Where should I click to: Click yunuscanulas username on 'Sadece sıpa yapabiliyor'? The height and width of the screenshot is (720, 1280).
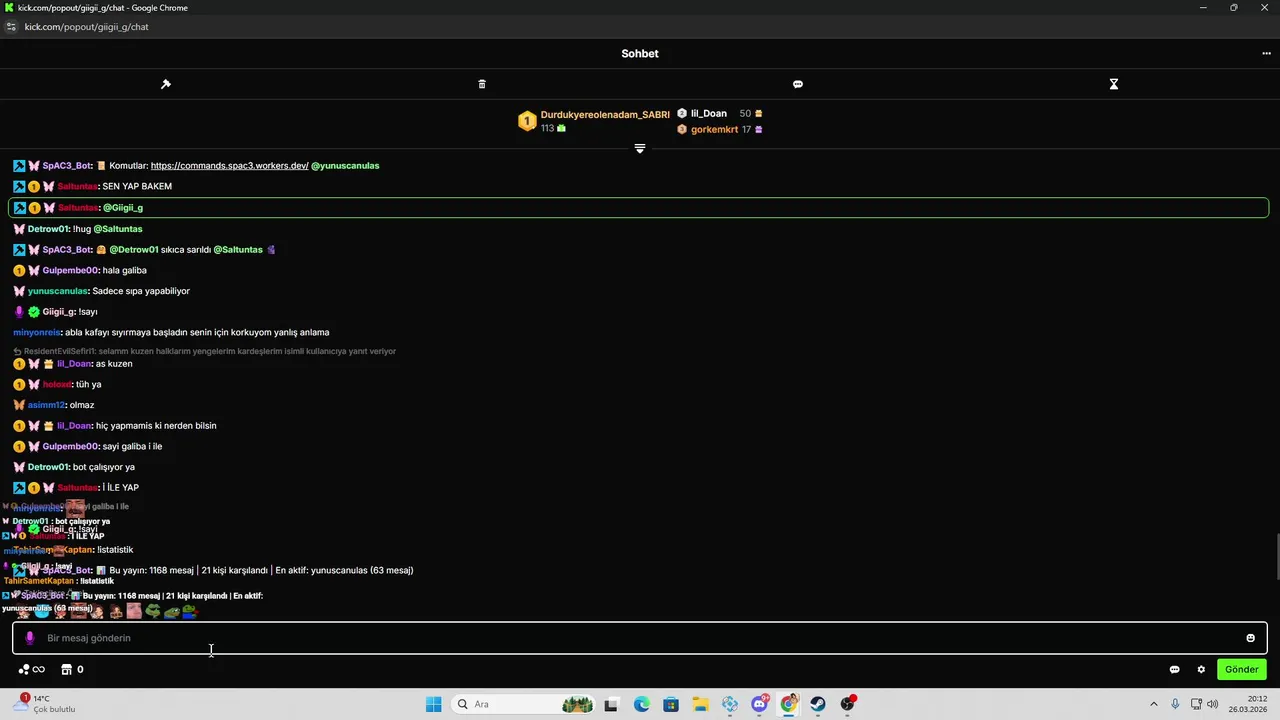coord(58,291)
